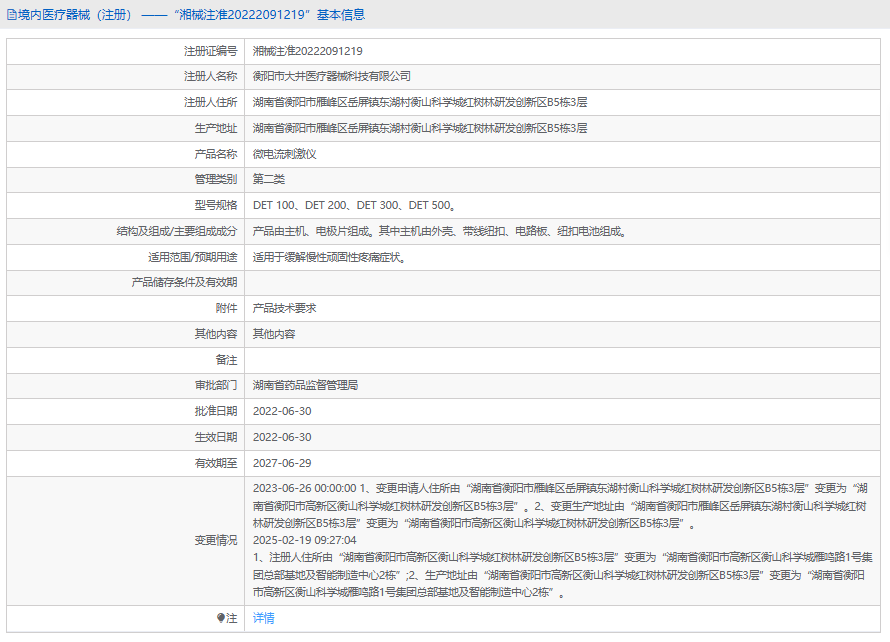Select the registrant name 衡阳市大井医疗器械科技有限公司

point(331,76)
